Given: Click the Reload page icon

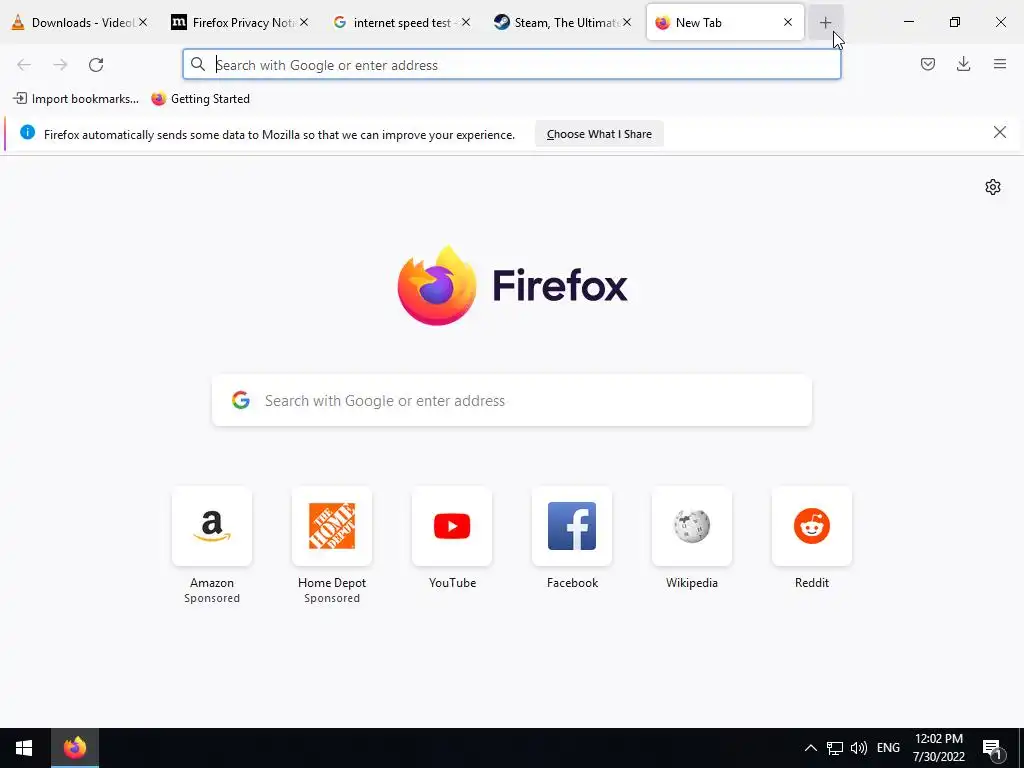Looking at the screenshot, I should [96, 65].
